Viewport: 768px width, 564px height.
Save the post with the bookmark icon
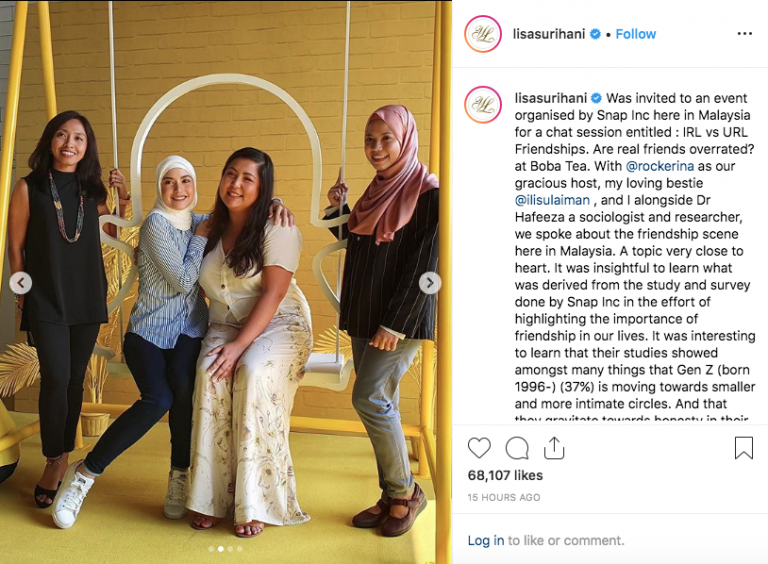[744, 448]
